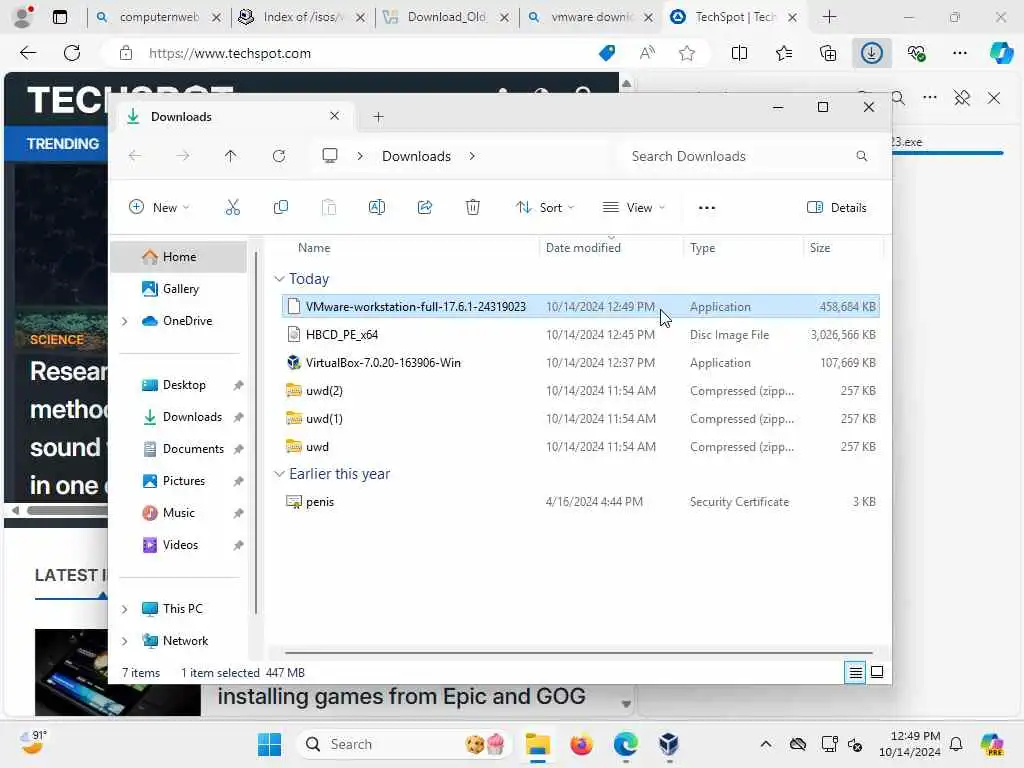Viewport: 1024px width, 768px height.
Task: Expand Network in navigation pane
Action: pos(125,641)
